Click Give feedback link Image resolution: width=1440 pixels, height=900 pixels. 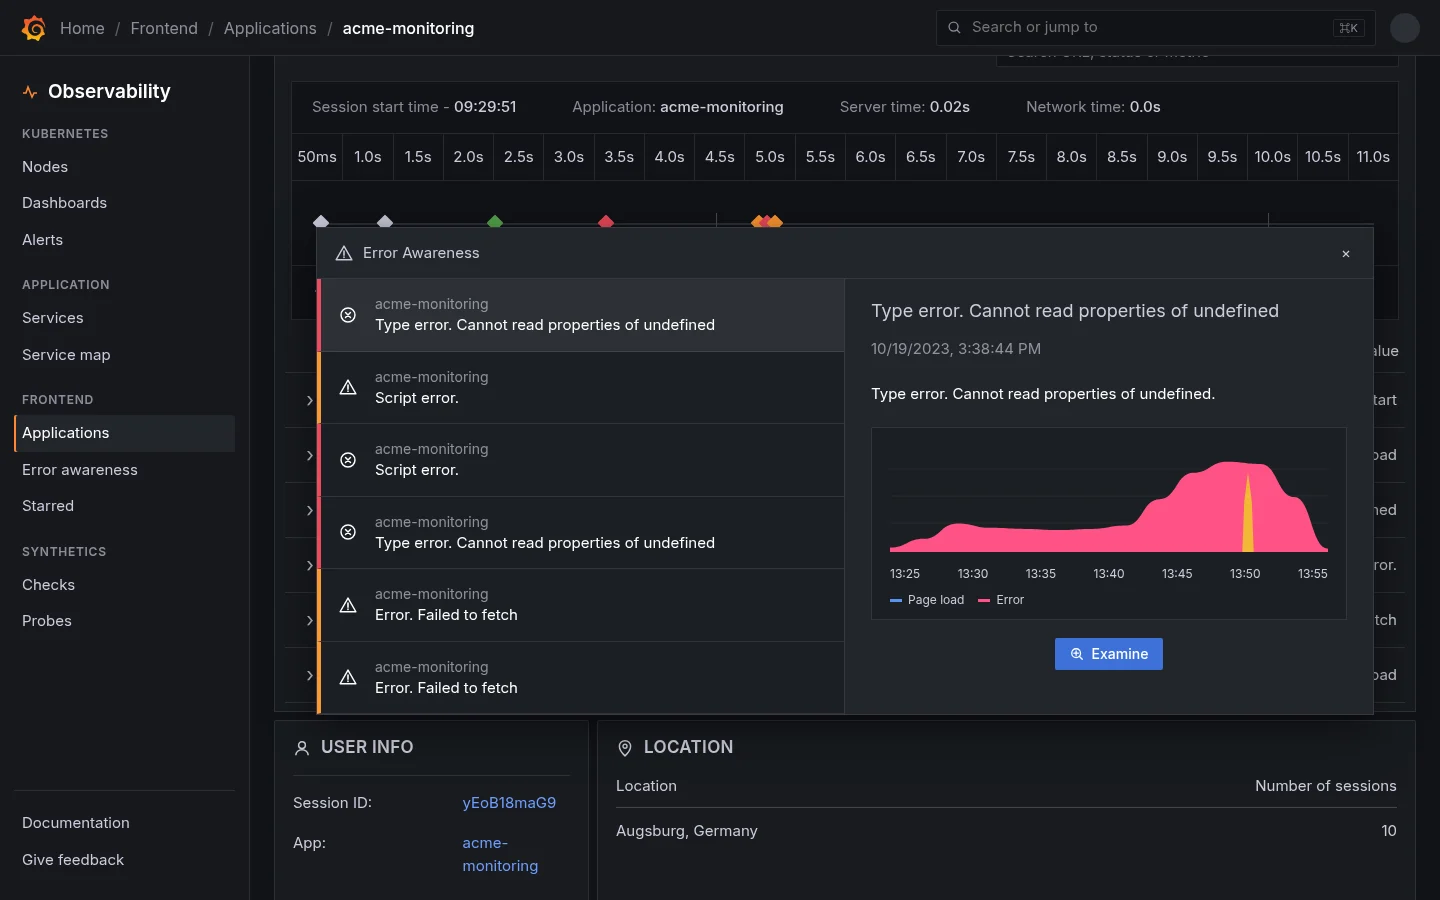pos(73,860)
